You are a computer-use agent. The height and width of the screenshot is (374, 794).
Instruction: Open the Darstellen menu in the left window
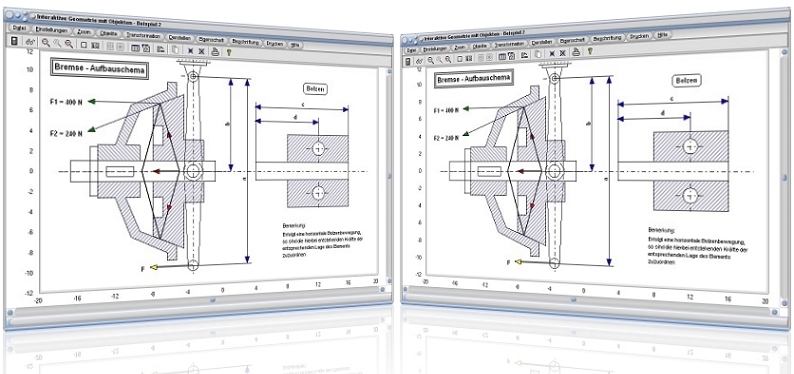point(179,38)
